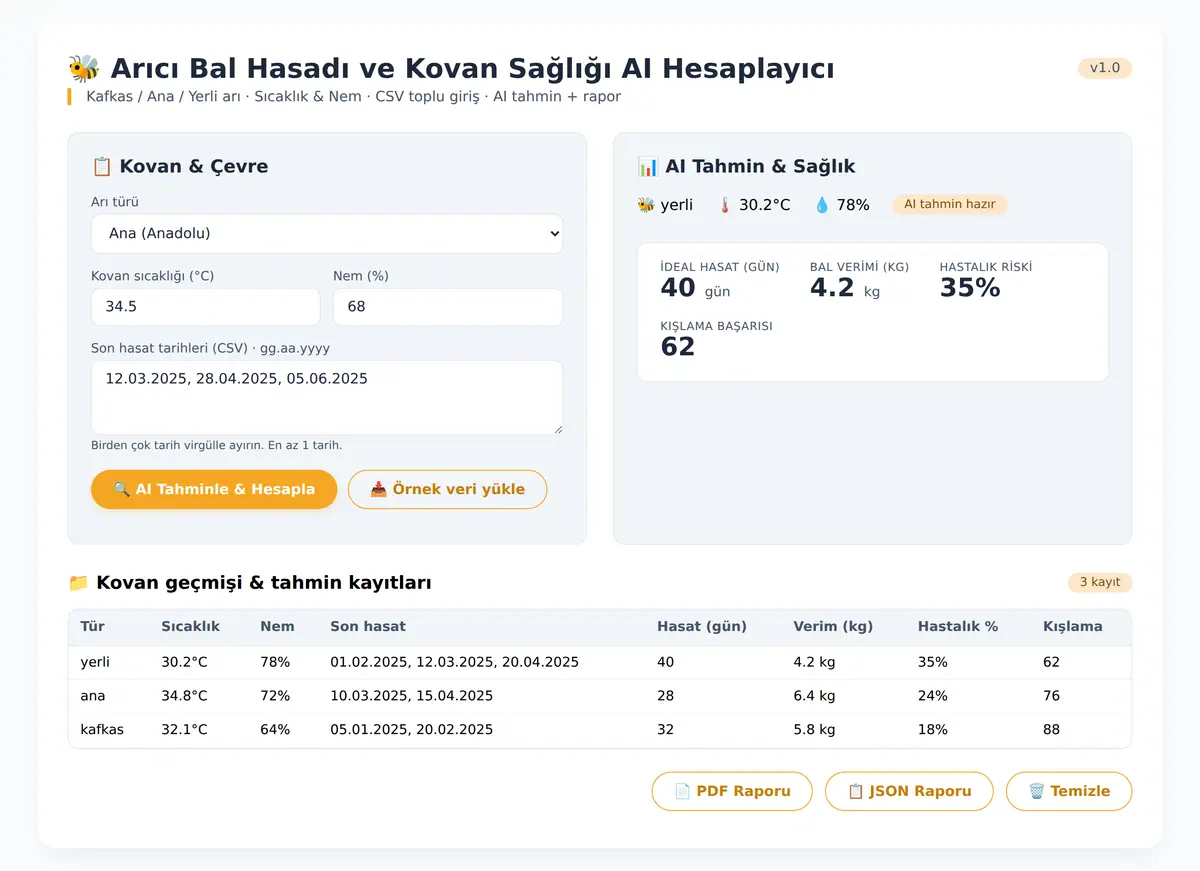Click the v1.0 version badge
This screenshot has height=871, width=1200.
(x=1105, y=68)
